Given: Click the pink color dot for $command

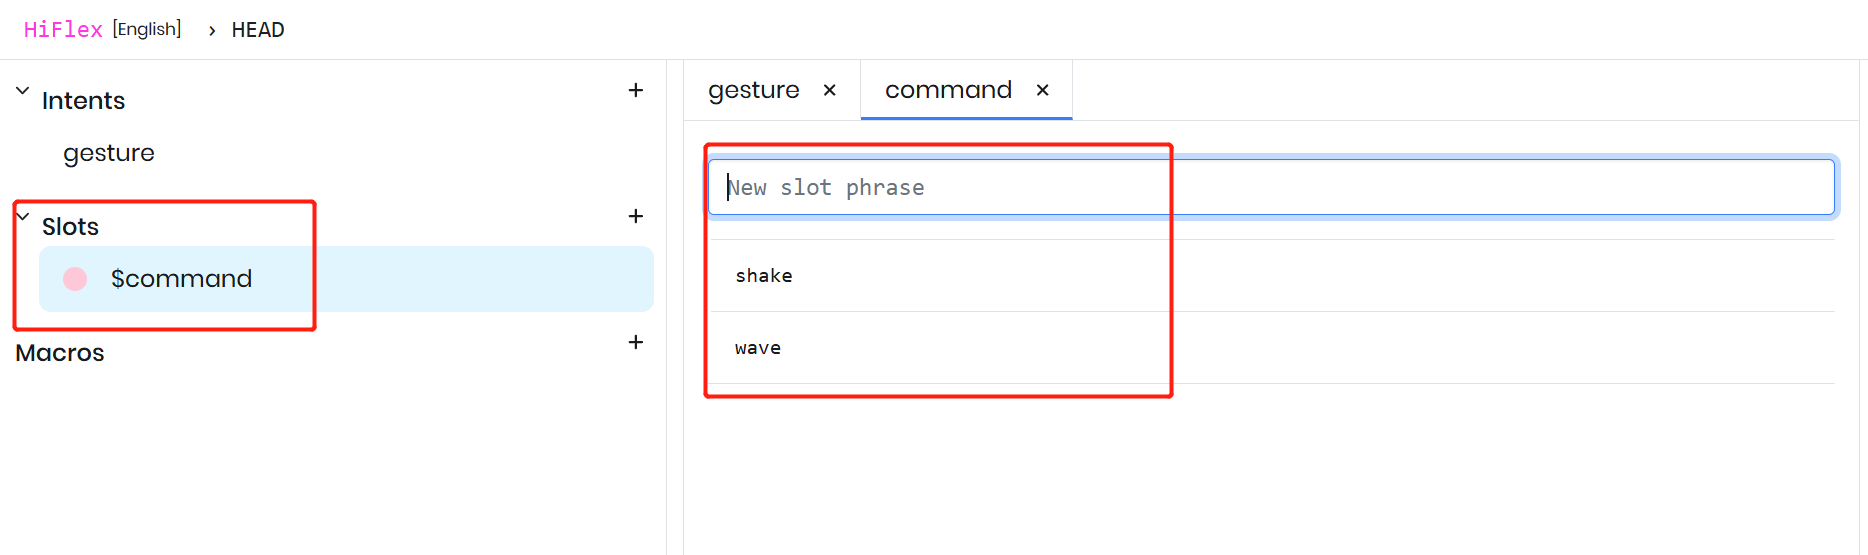Looking at the screenshot, I should [x=75, y=279].
